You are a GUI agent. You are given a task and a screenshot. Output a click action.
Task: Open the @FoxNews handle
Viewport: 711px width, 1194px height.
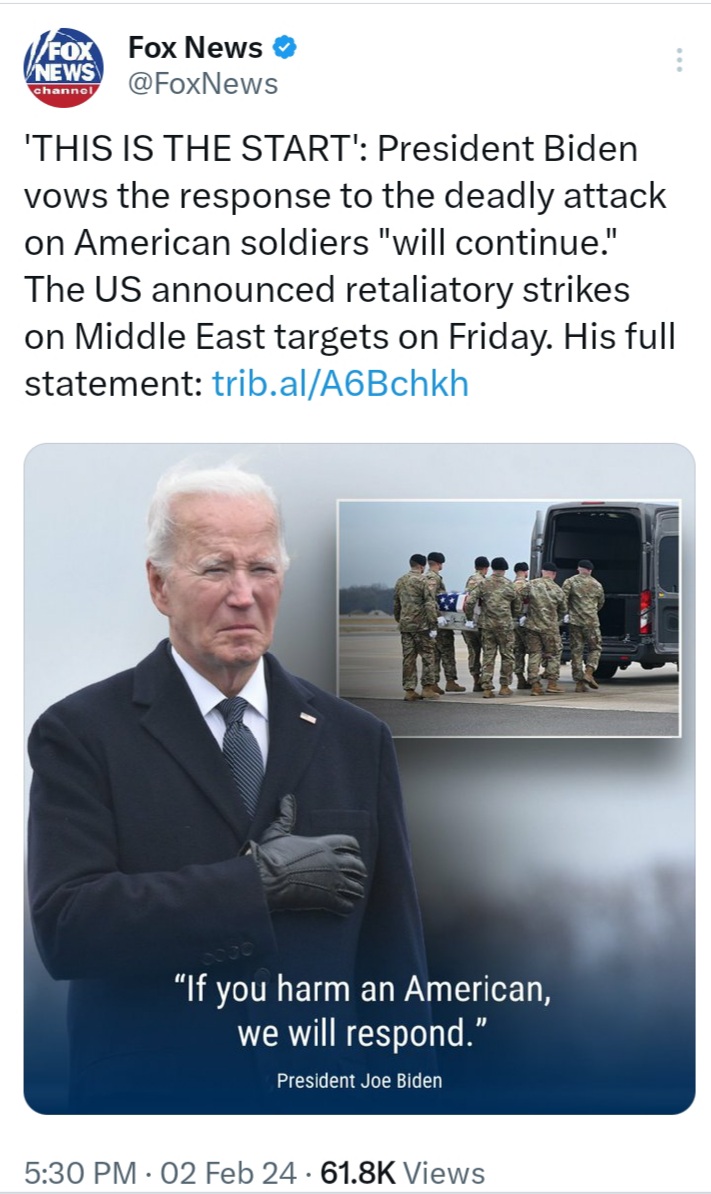203,83
